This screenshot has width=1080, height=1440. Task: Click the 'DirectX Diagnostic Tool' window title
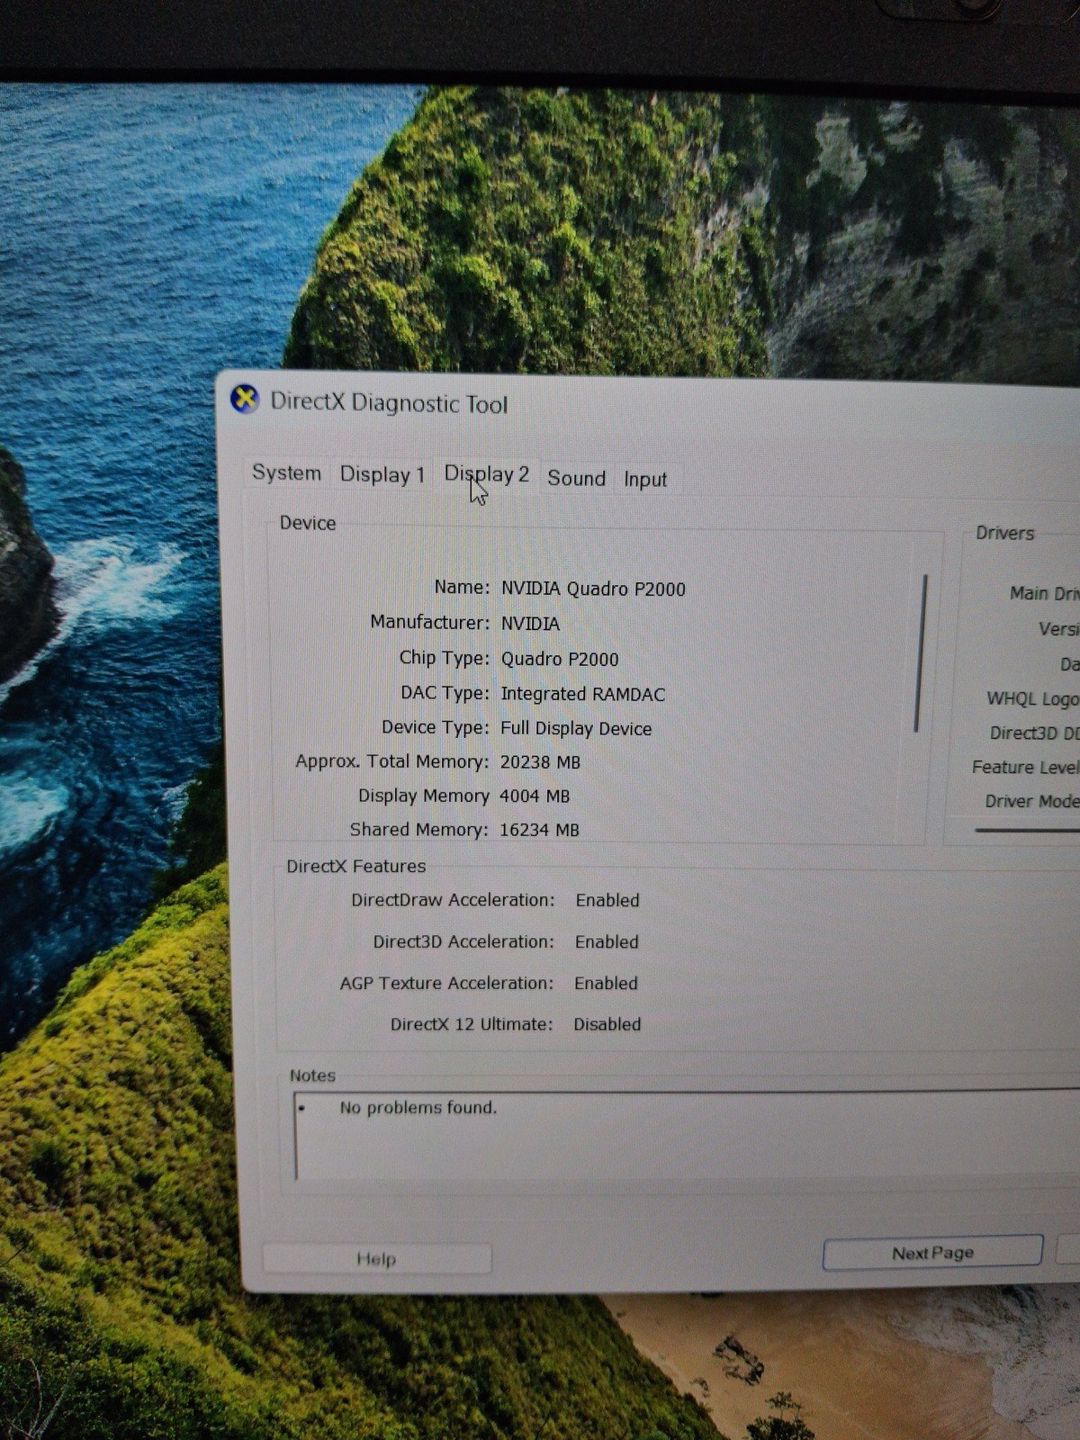389,403
